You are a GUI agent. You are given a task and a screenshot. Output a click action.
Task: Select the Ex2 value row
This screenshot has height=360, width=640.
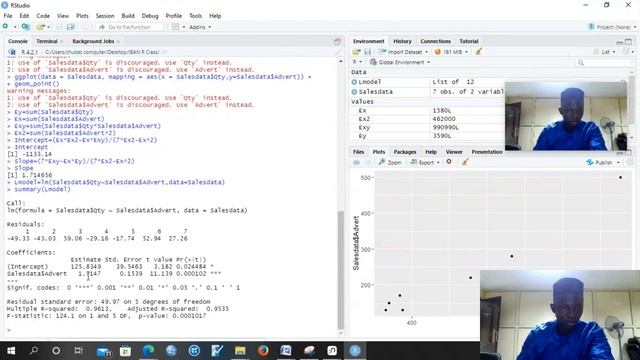click(x=427, y=119)
